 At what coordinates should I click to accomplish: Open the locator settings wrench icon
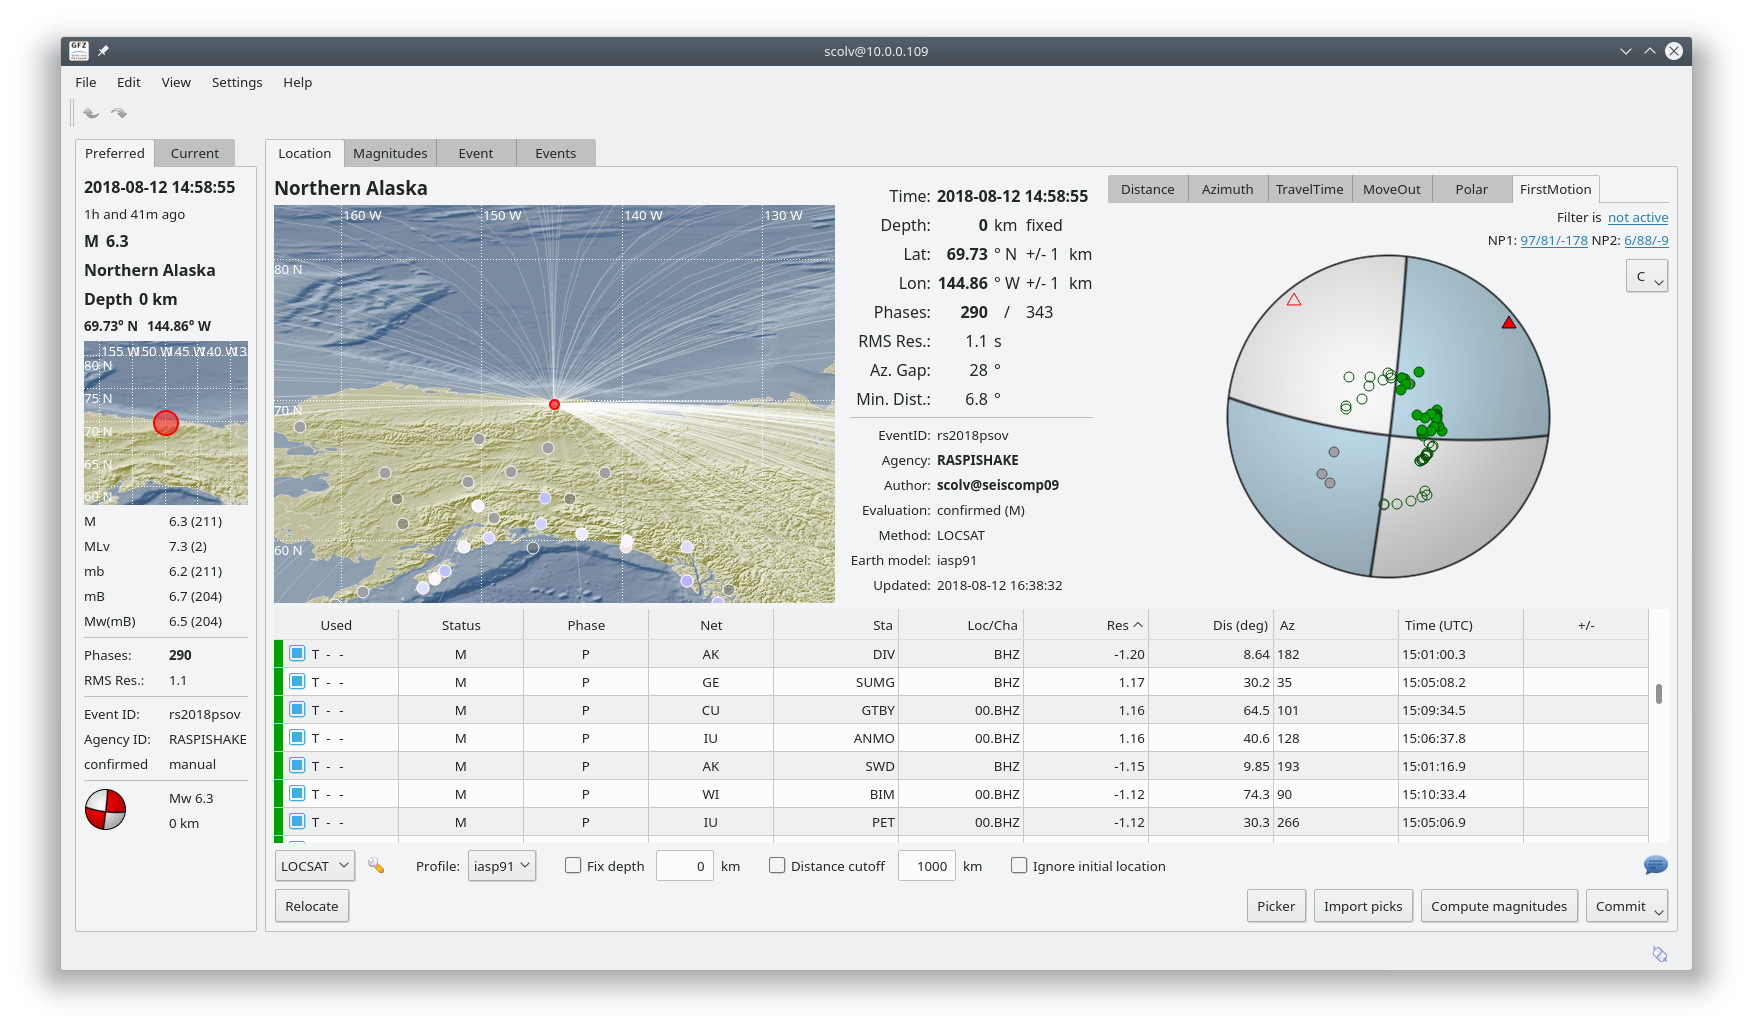click(x=376, y=866)
